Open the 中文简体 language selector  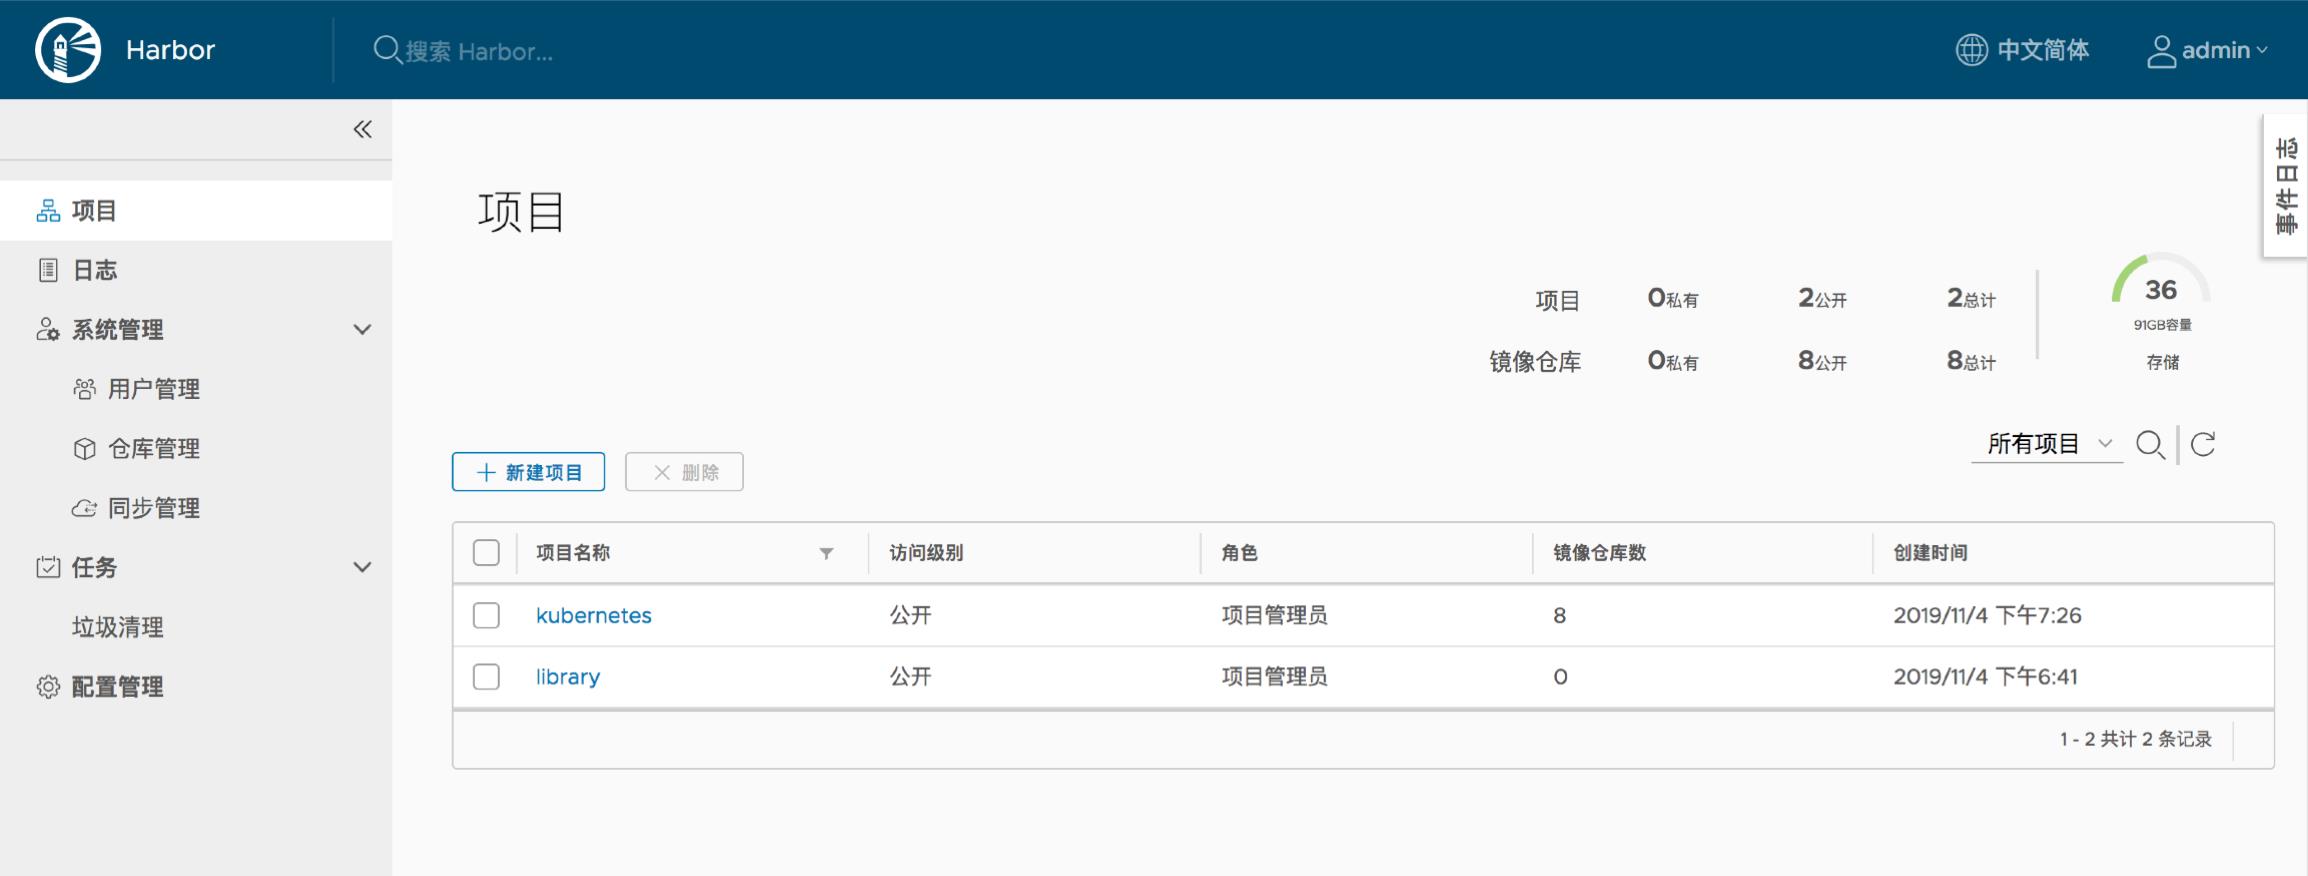(x=2022, y=50)
